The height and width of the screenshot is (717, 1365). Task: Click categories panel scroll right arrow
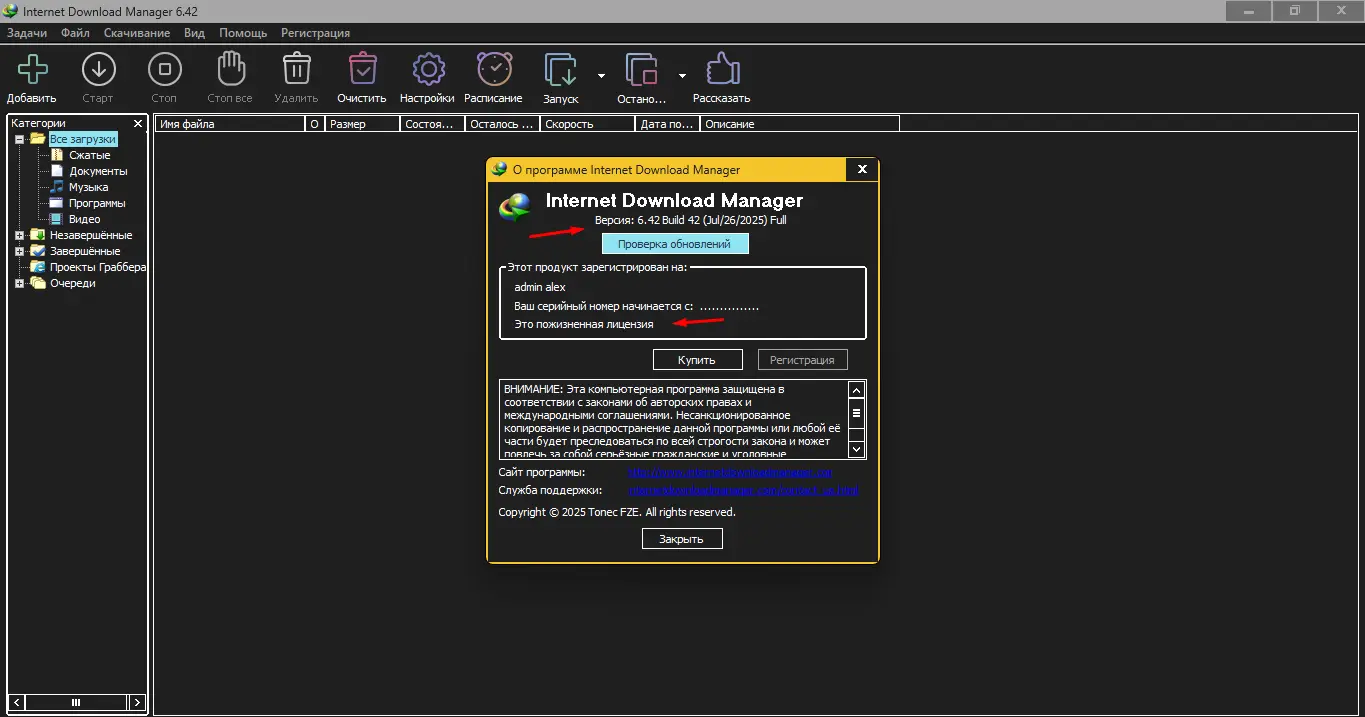pyautogui.click(x=138, y=702)
